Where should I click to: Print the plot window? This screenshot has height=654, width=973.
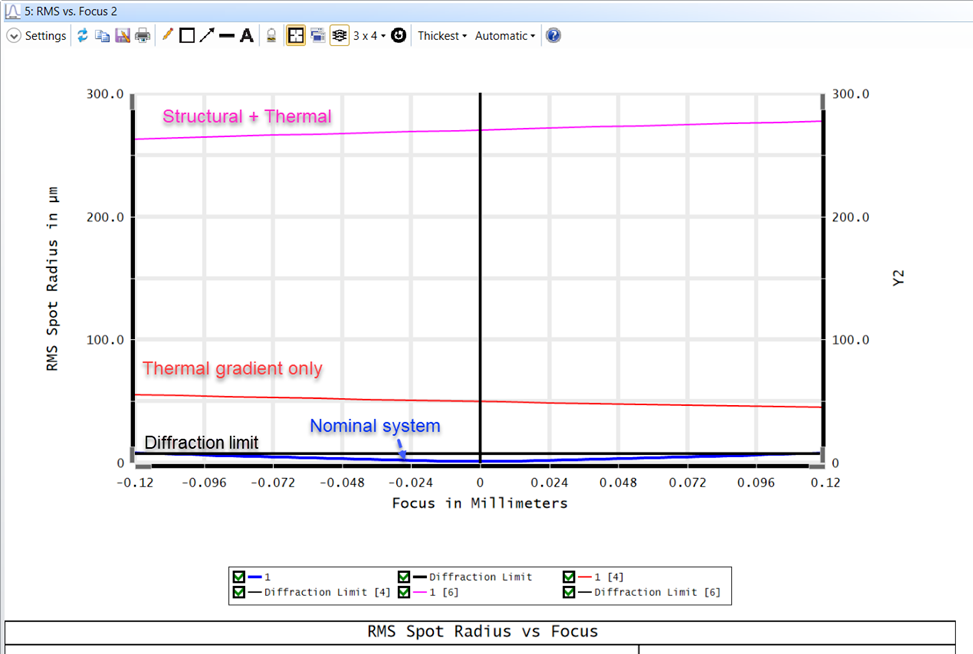click(143, 35)
